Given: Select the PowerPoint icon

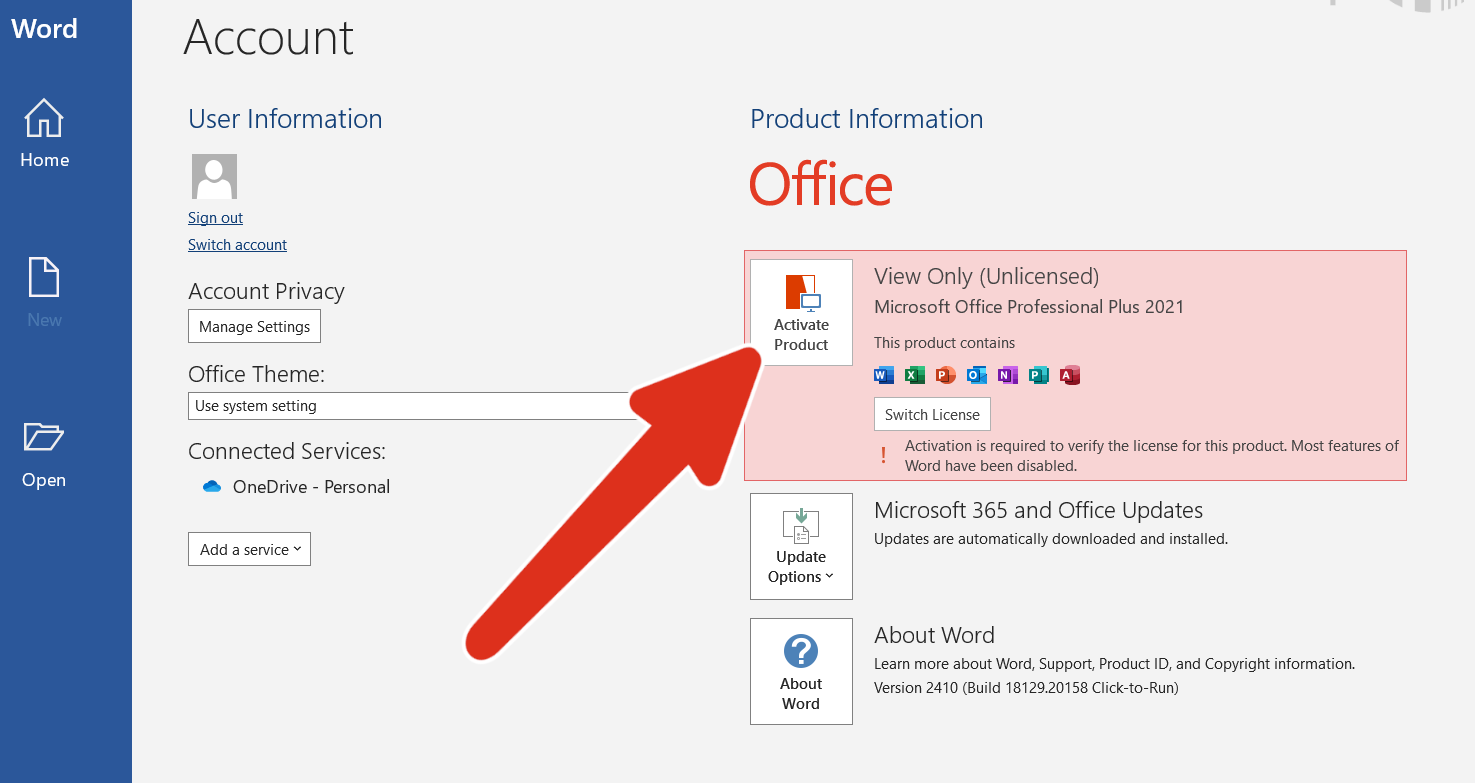Looking at the screenshot, I should (x=945, y=374).
